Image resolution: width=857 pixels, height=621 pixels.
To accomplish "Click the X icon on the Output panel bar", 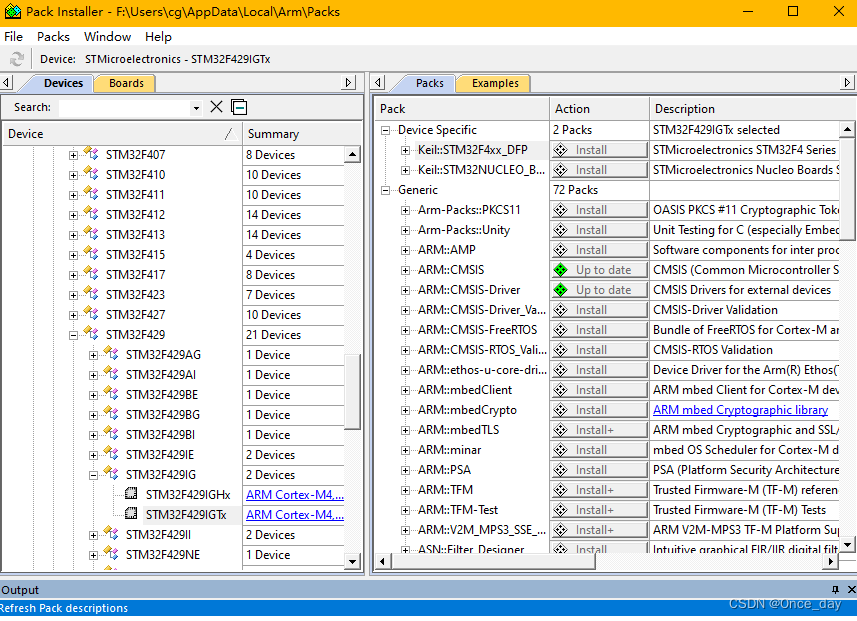I will click(852, 589).
